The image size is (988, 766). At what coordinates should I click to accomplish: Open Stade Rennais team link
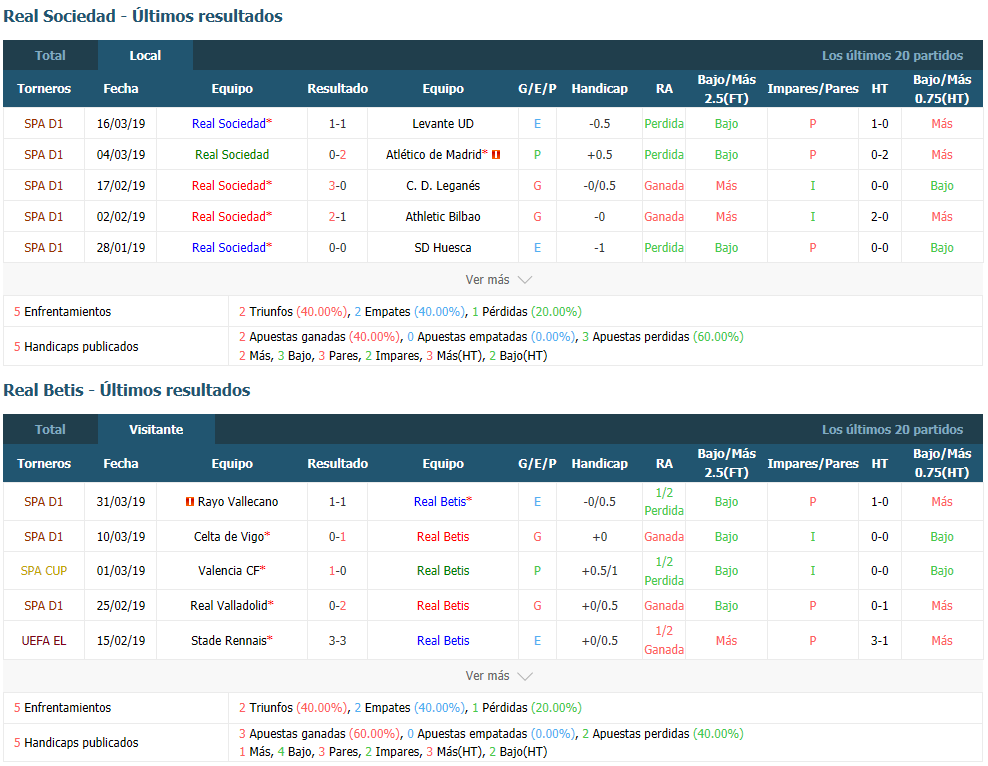(229, 641)
